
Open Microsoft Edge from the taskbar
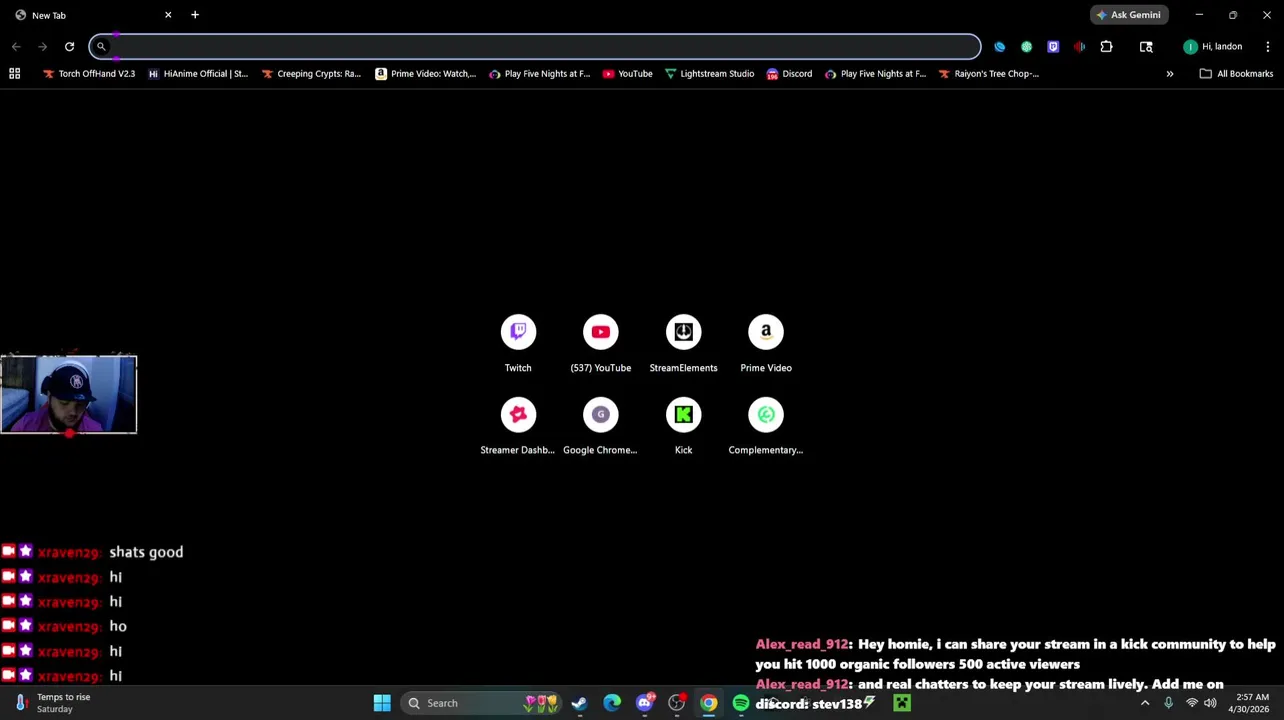[612, 703]
